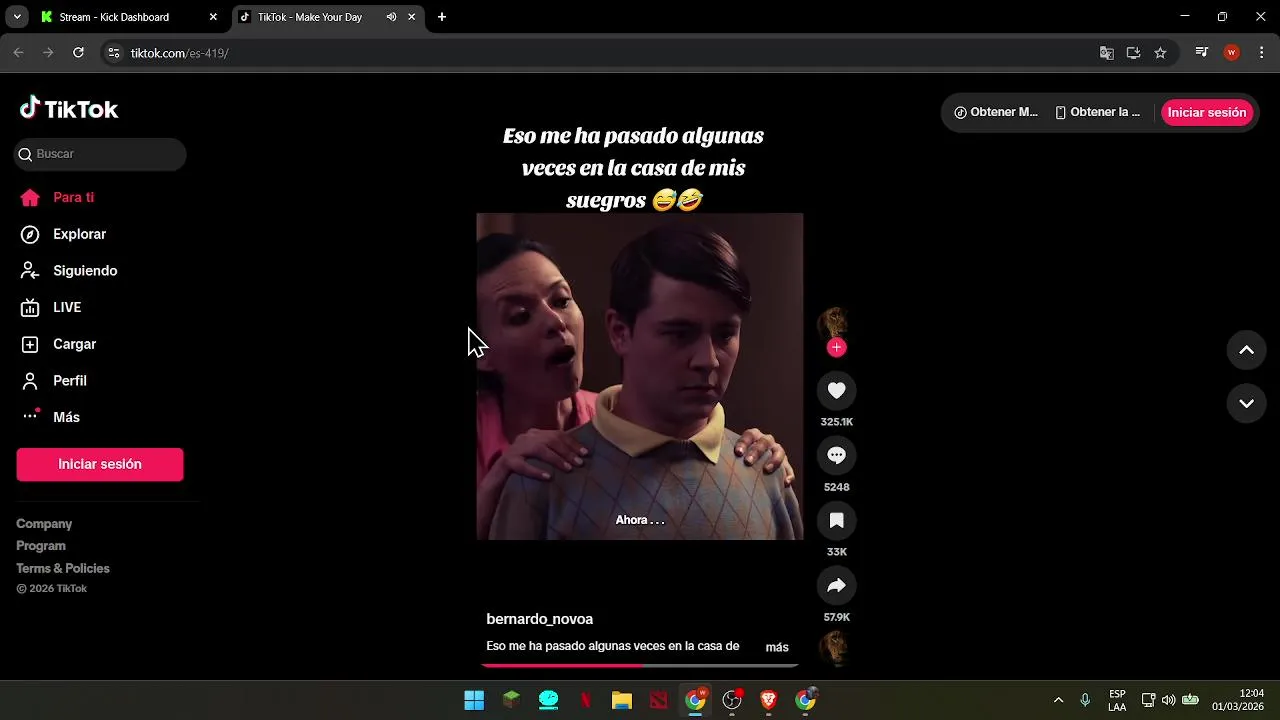Click the Obtener M... coins button
The width and height of the screenshot is (1280, 720).
996,112
